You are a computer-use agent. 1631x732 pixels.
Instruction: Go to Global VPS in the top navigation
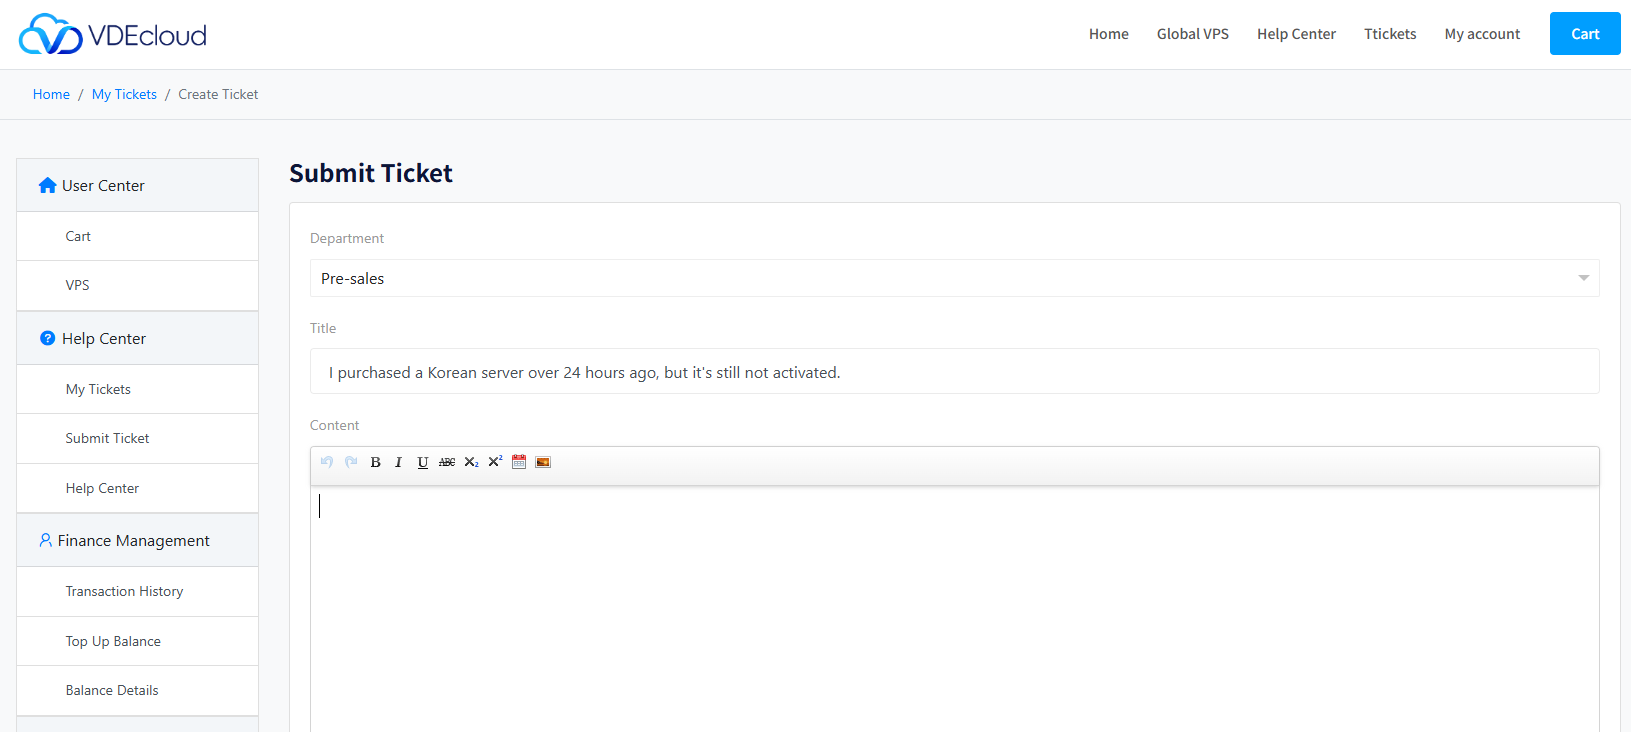coord(1192,34)
